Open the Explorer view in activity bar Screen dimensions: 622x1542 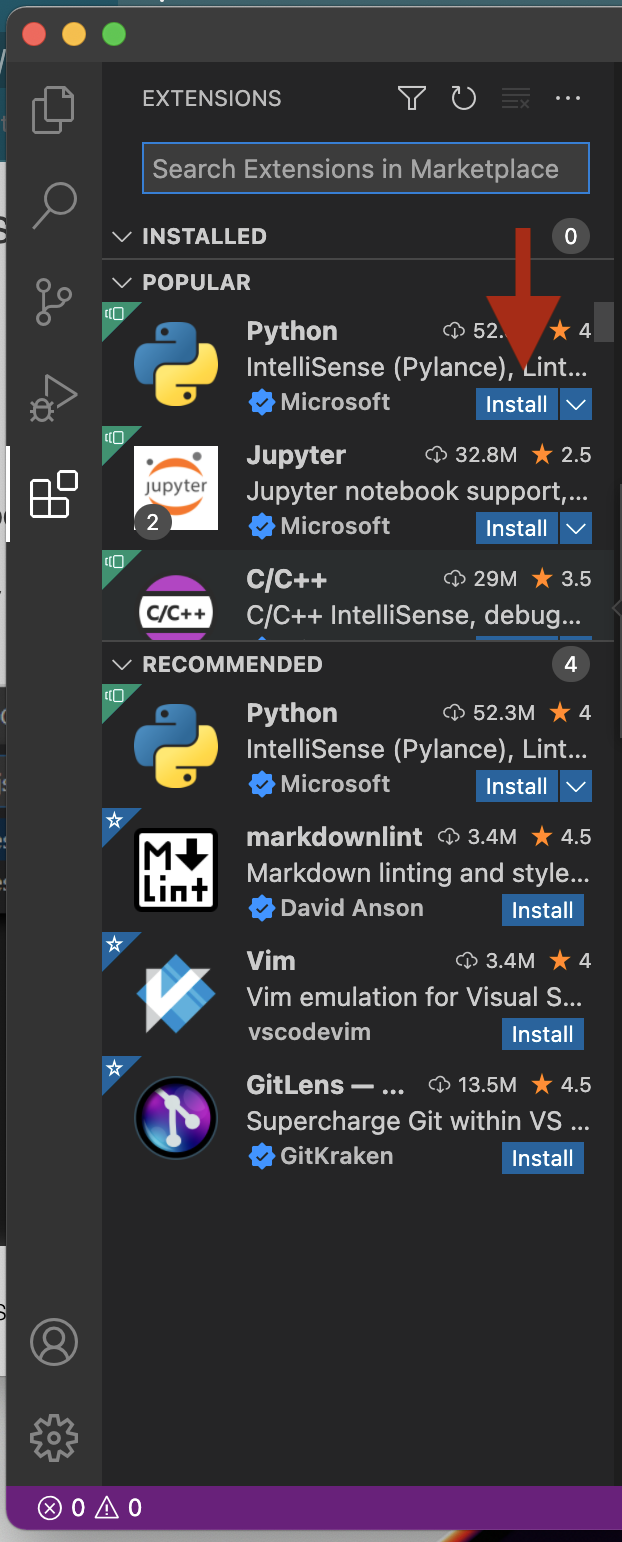pyautogui.click(x=54, y=110)
